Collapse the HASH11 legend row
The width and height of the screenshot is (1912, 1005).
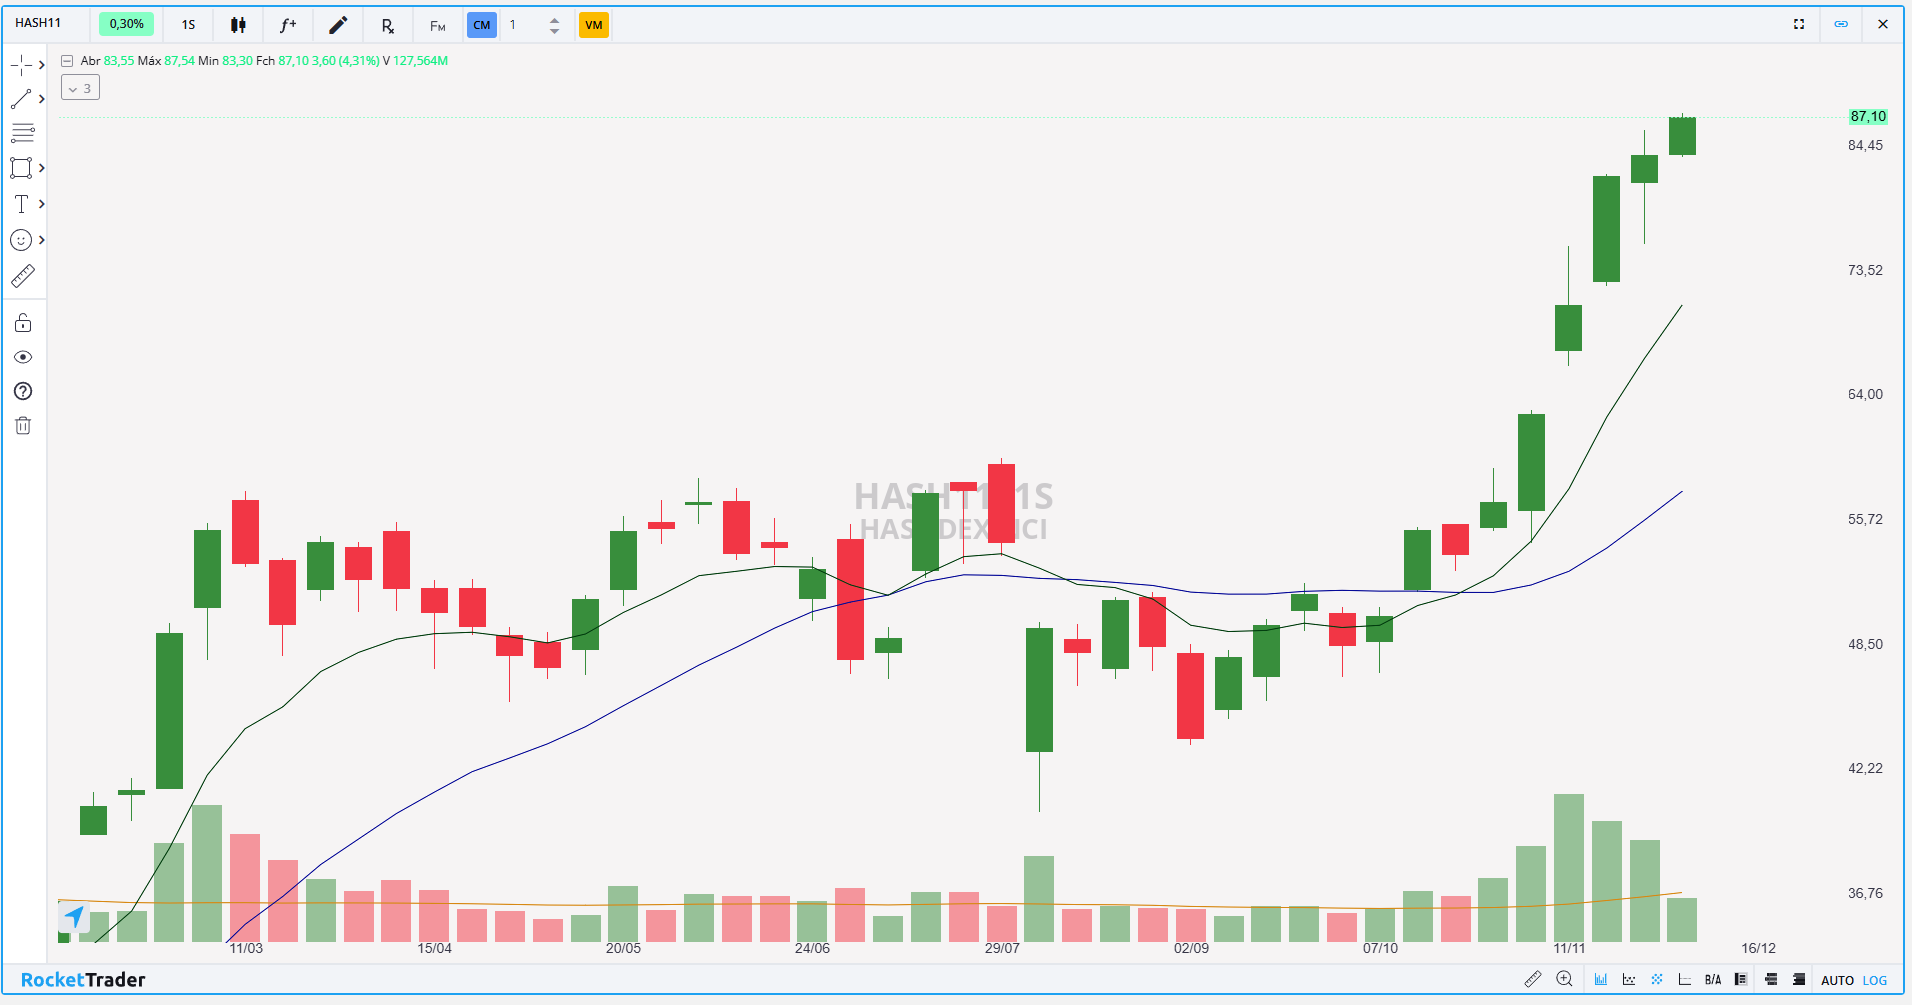click(66, 60)
